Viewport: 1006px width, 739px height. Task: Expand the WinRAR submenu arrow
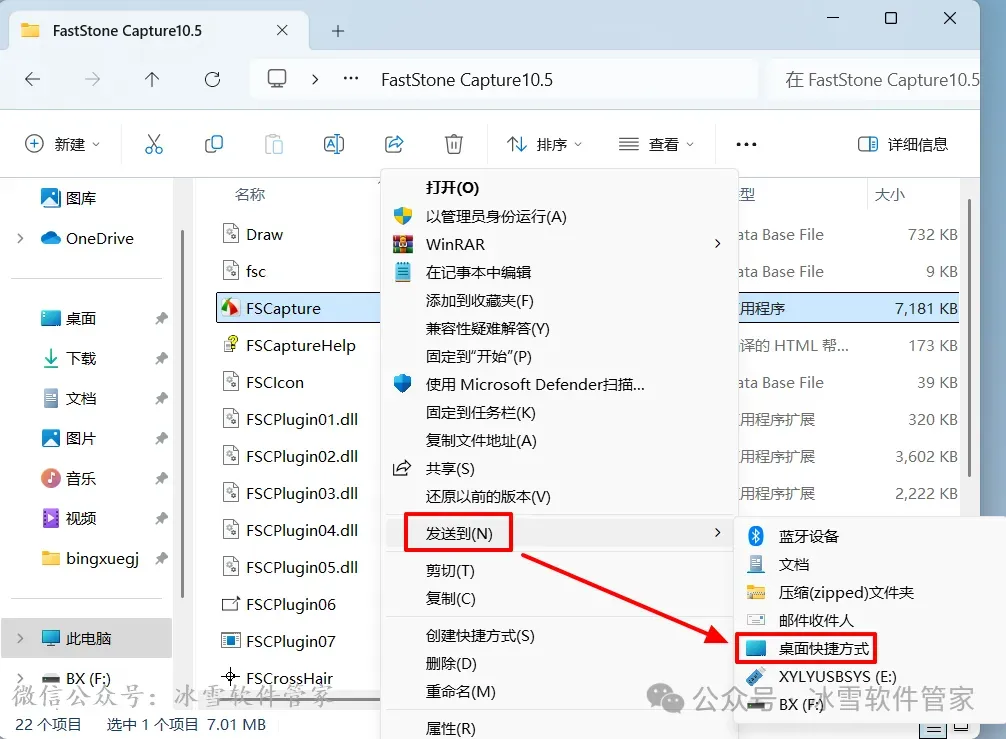(717, 244)
